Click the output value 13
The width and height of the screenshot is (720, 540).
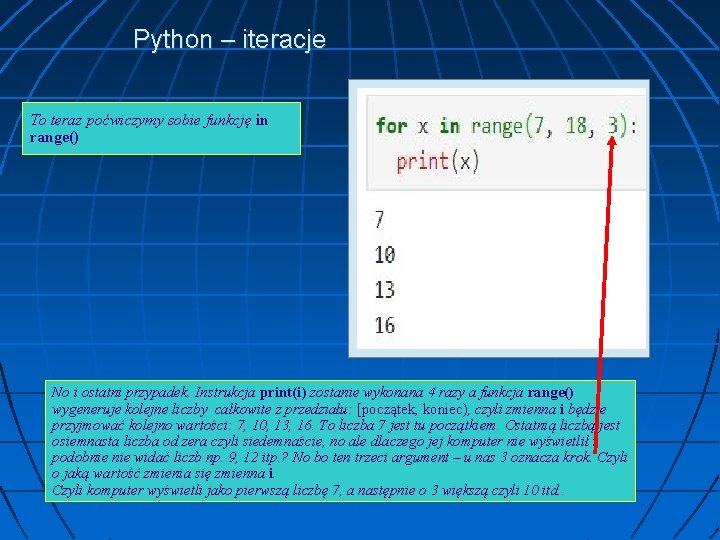click(385, 290)
